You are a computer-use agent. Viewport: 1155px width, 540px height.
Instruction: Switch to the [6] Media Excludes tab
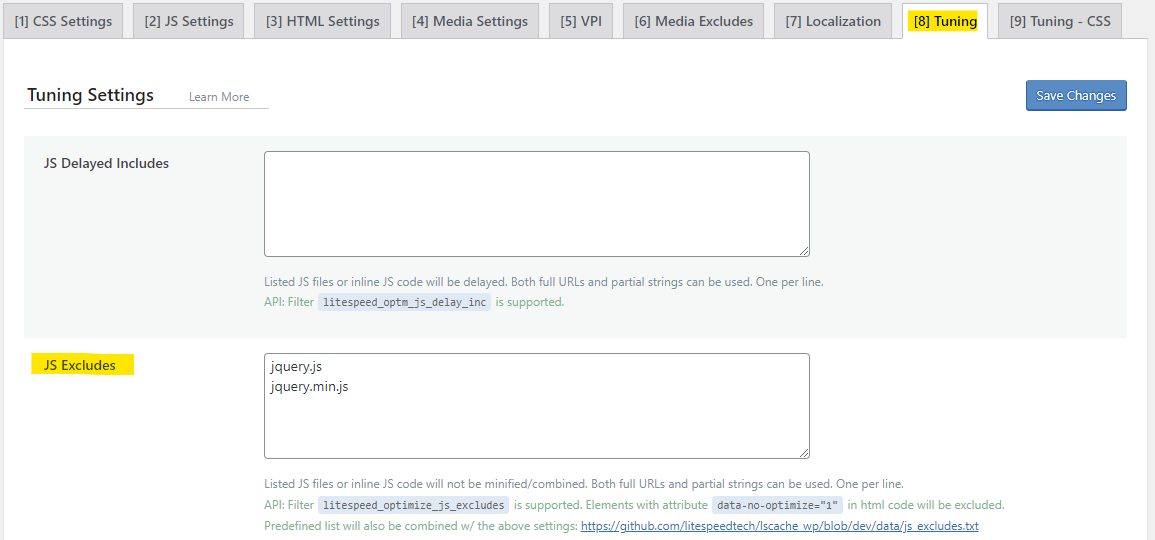[693, 21]
